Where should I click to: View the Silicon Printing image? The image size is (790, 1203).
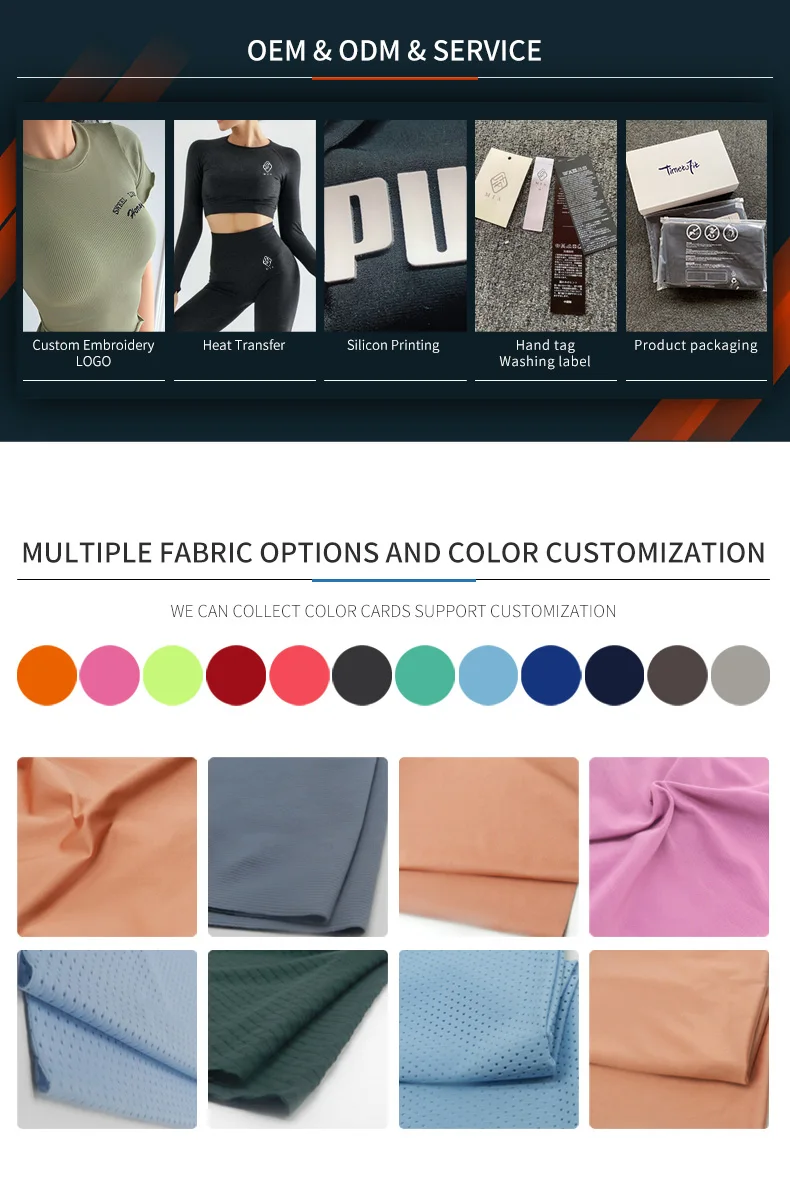click(x=395, y=226)
